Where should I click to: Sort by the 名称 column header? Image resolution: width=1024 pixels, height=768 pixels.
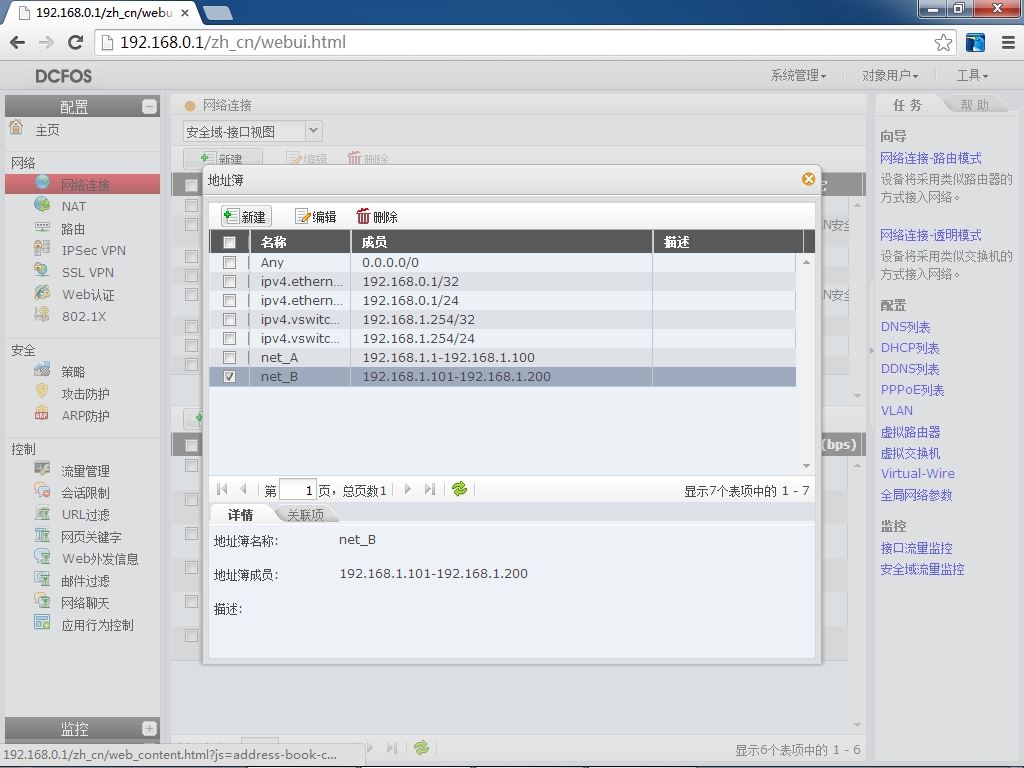(x=300, y=242)
